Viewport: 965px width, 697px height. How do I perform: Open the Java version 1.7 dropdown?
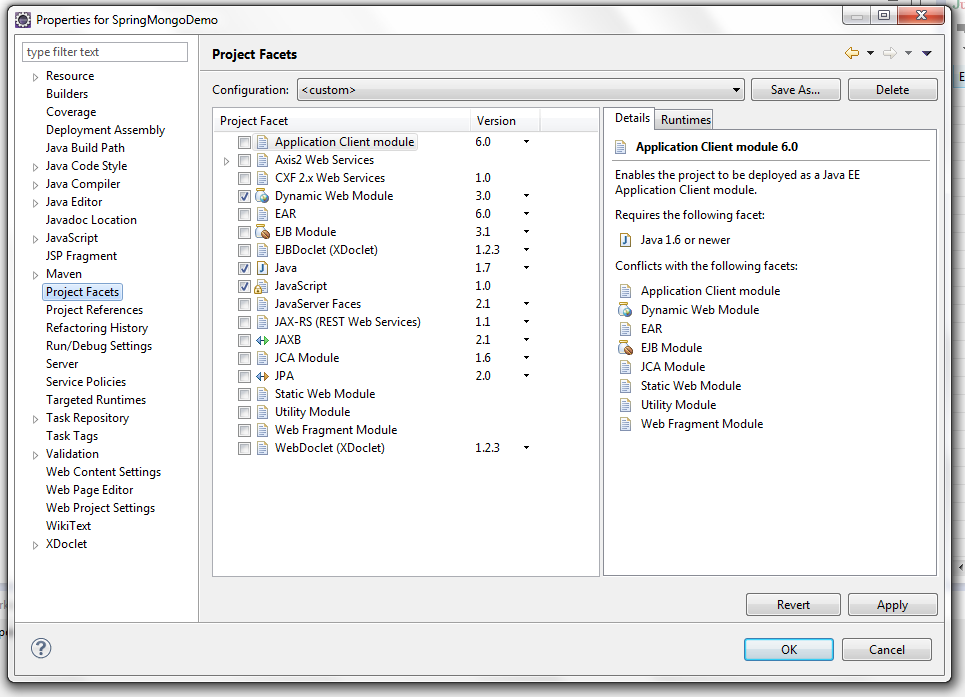click(x=526, y=268)
